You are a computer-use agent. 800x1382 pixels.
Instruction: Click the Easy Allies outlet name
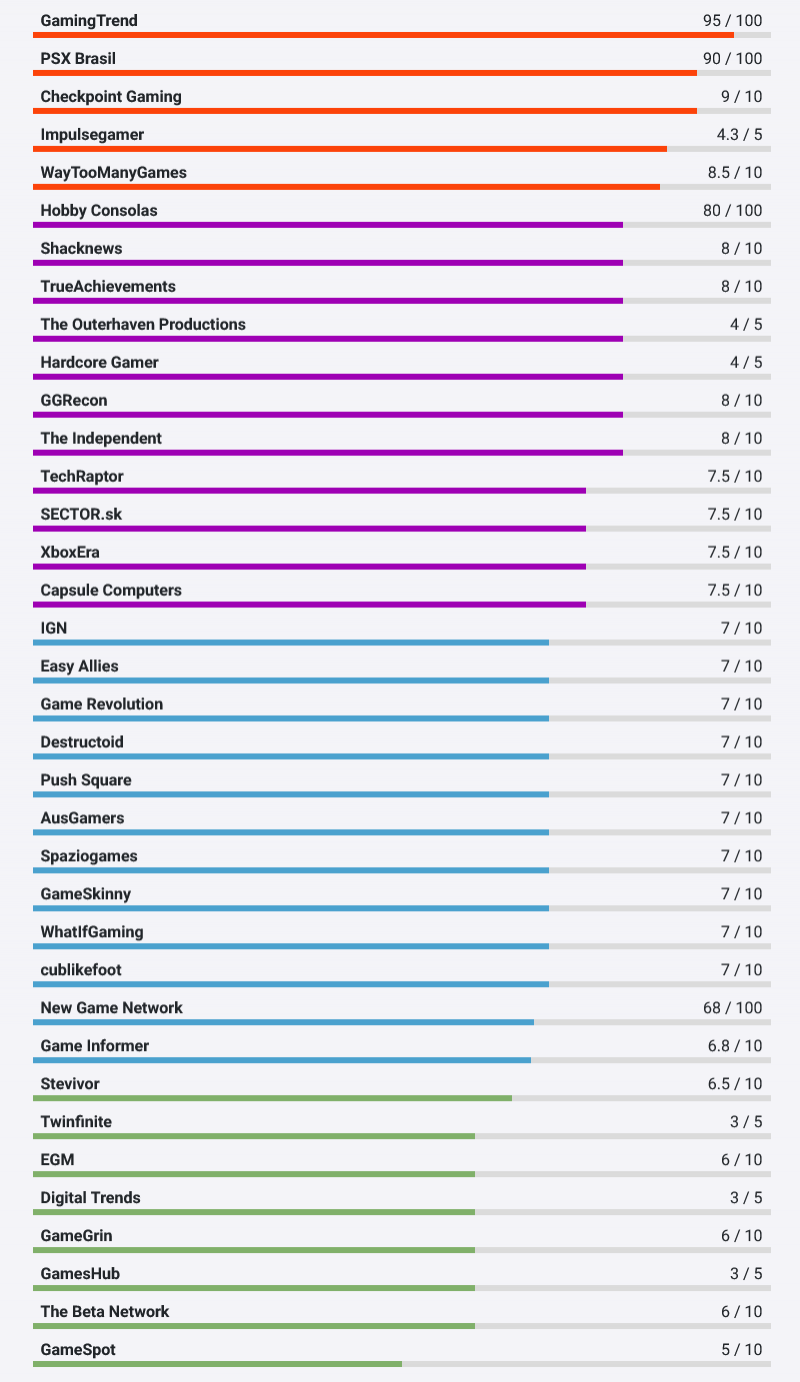click(x=79, y=667)
